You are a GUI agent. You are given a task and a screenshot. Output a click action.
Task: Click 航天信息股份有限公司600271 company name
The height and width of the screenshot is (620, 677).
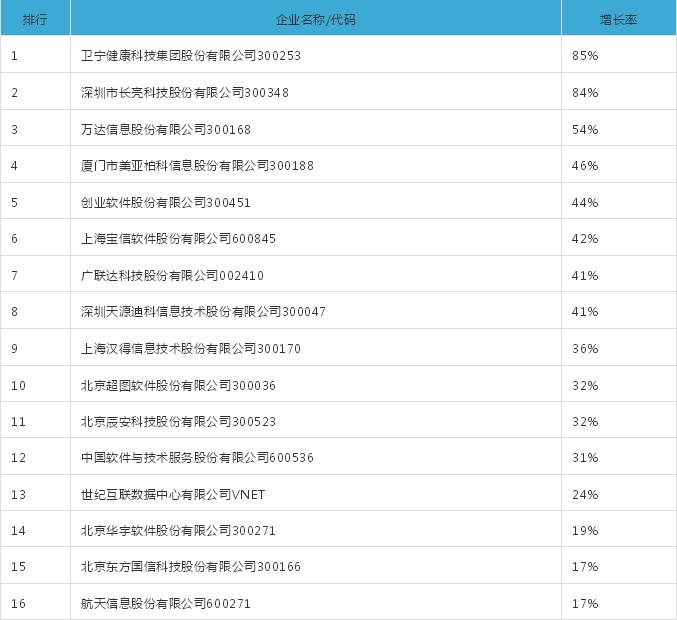(165, 603)
